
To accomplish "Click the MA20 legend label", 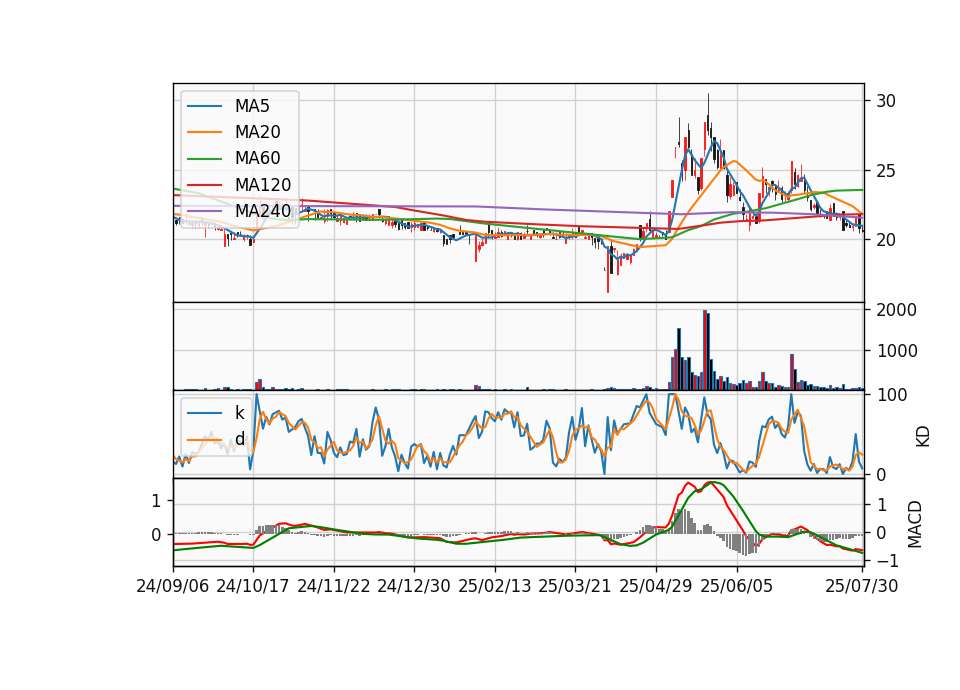I will coord(257,132).
